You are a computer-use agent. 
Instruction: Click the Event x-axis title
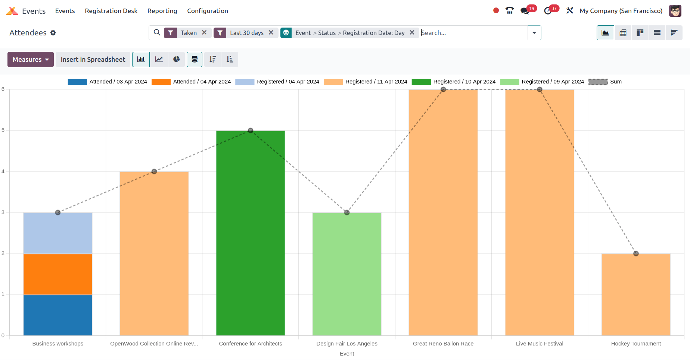click(347, 354)
